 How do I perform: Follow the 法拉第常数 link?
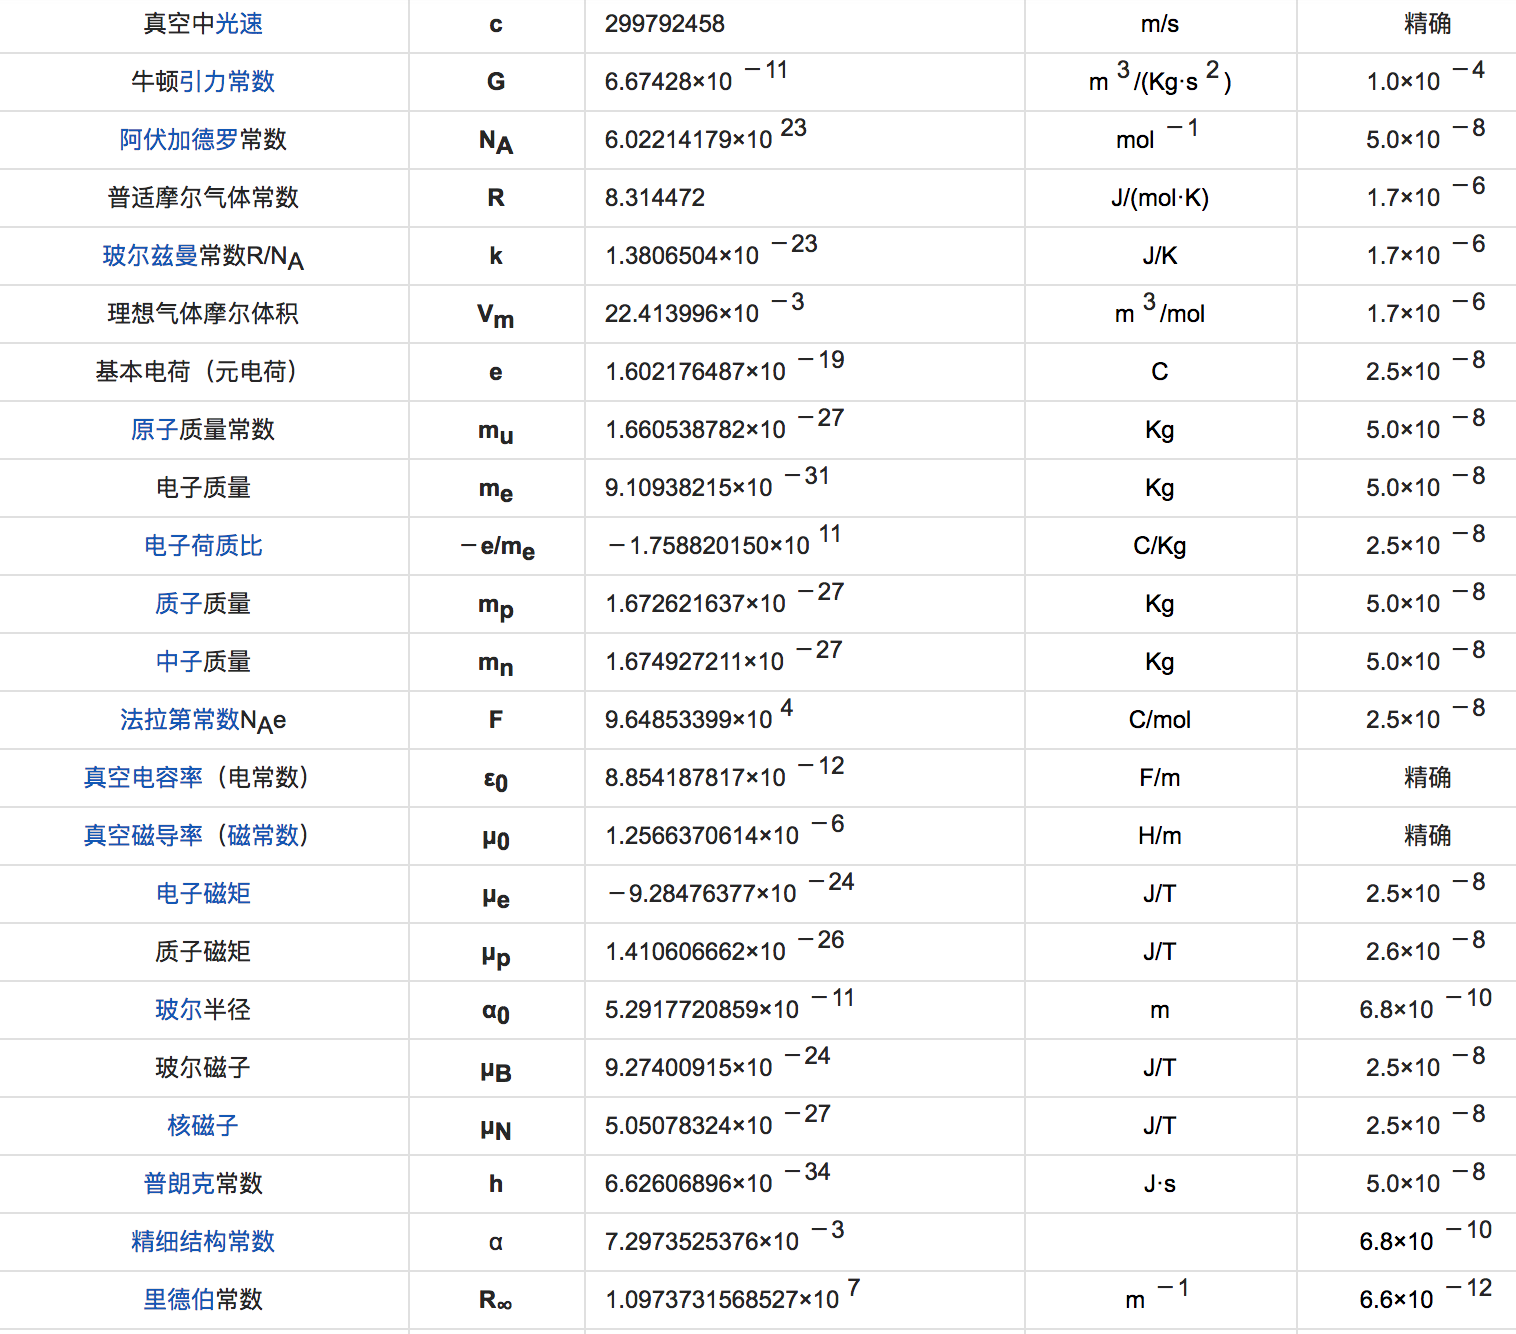click(180, 720)
